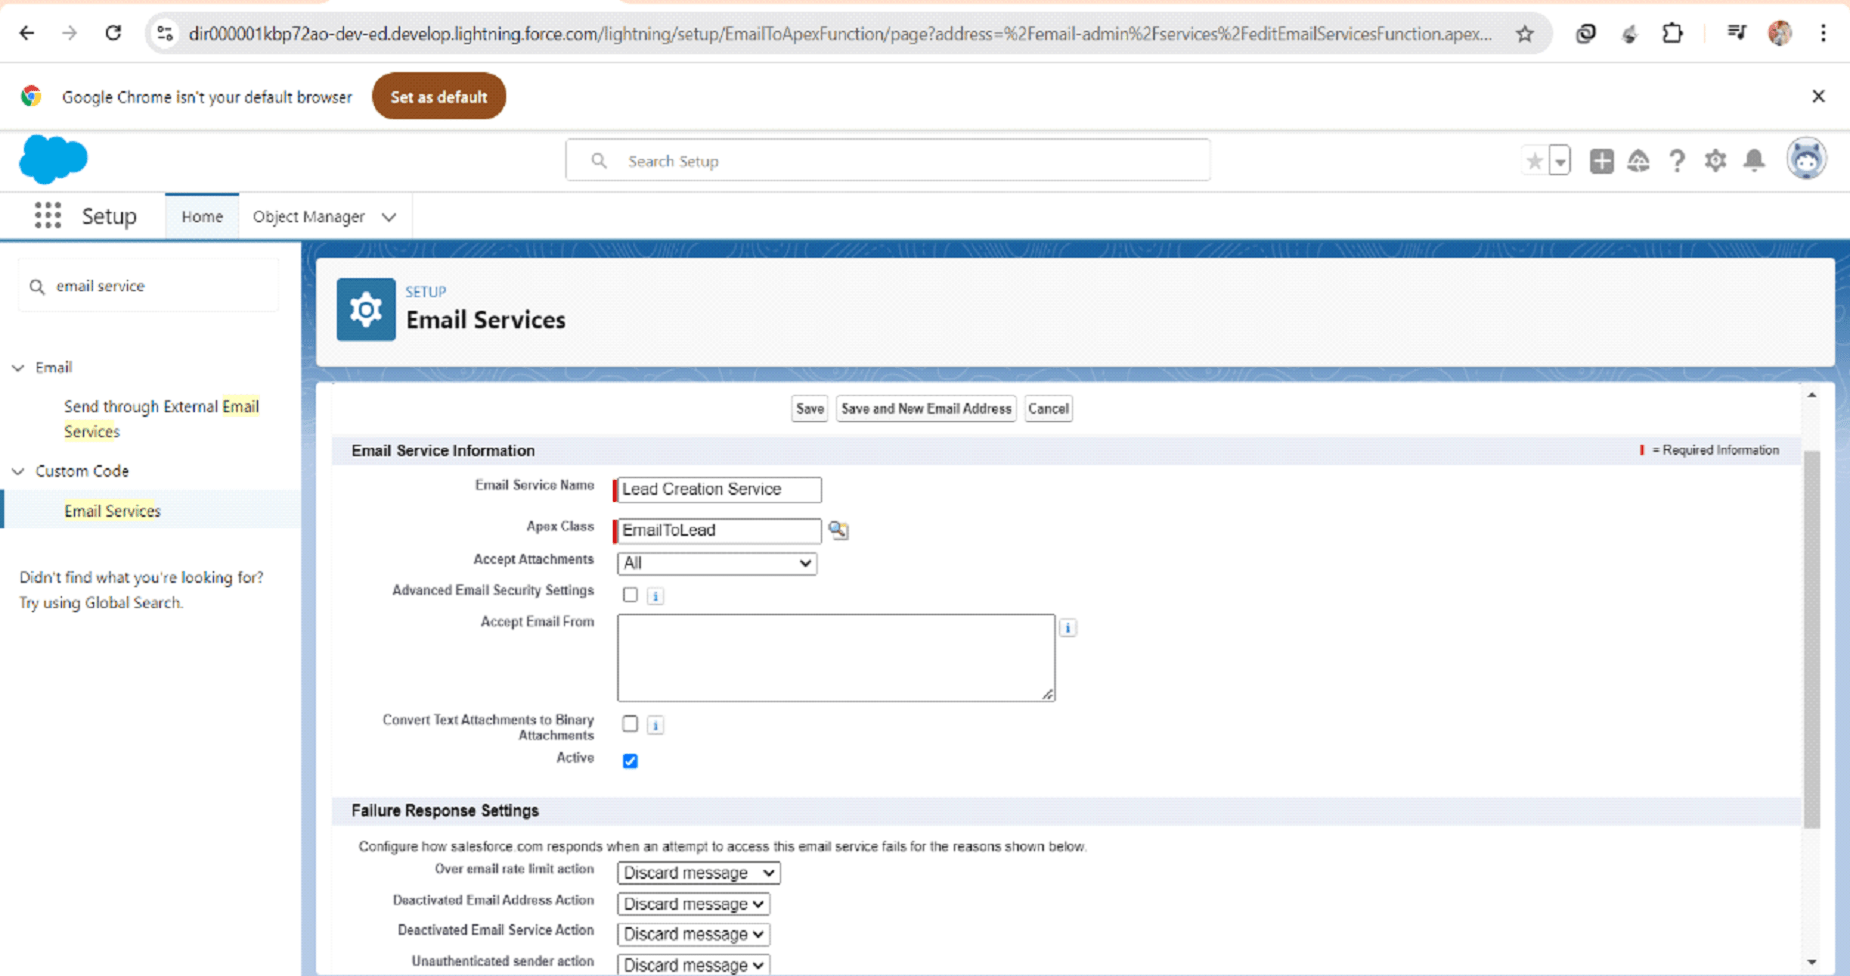Uncheck the Active checkbox
This screenshot has height=976, width=1850.
click(630, 761)
